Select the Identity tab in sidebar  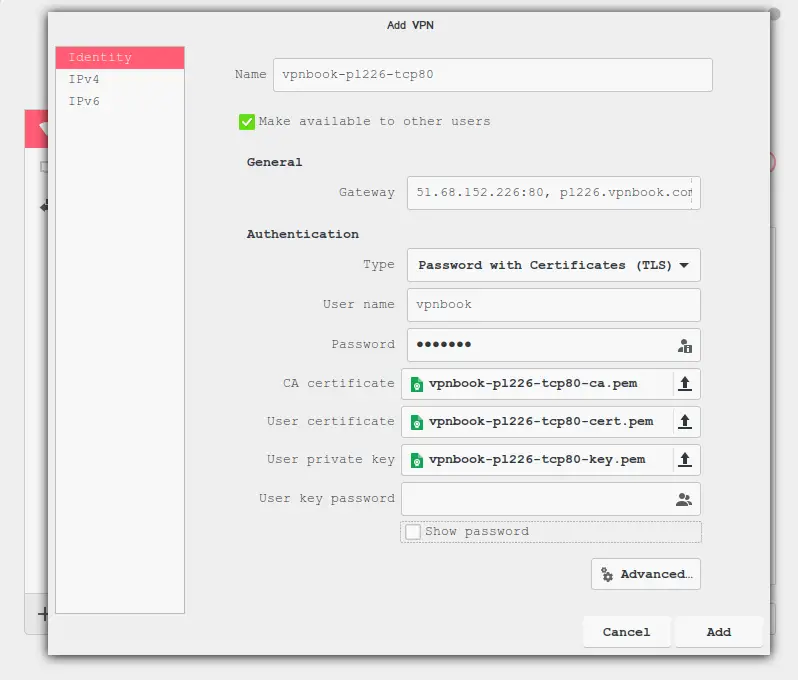click(120, 58)
